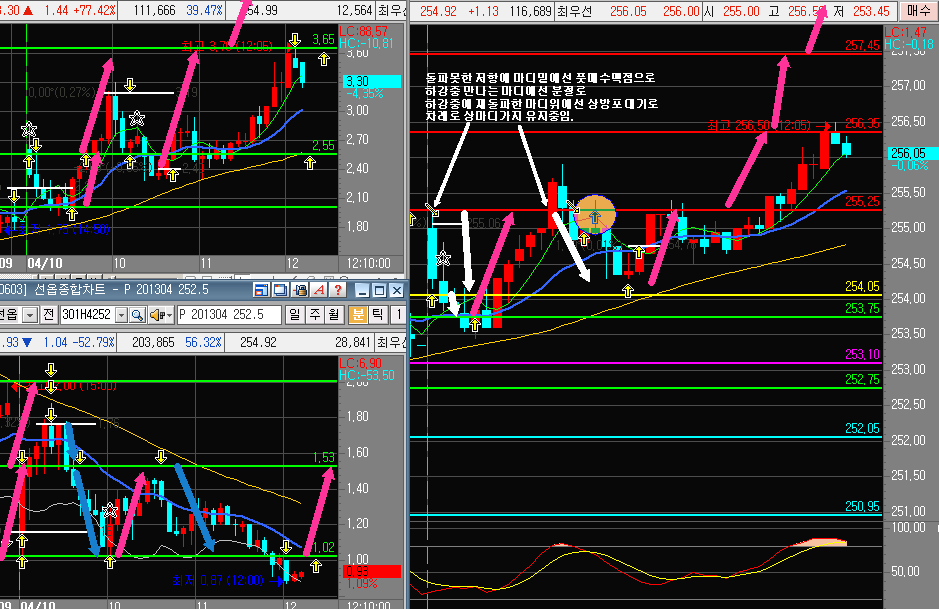Click the 12:10:00 time in top-left chart
The width and height of the screenshot is (939, 609).
pos(368,263)
